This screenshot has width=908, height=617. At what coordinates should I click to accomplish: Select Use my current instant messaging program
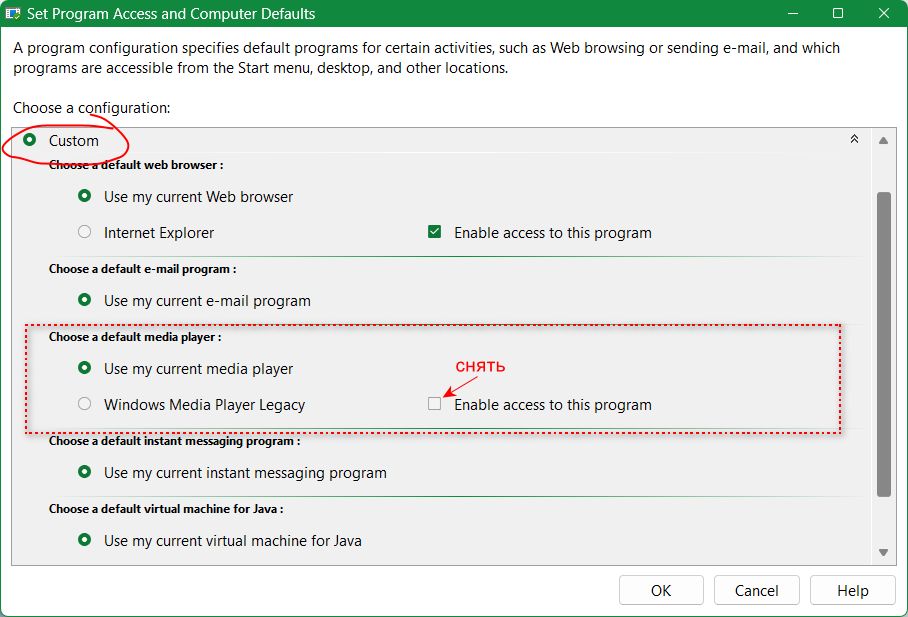pyautogui.click(x=85, y=472)
